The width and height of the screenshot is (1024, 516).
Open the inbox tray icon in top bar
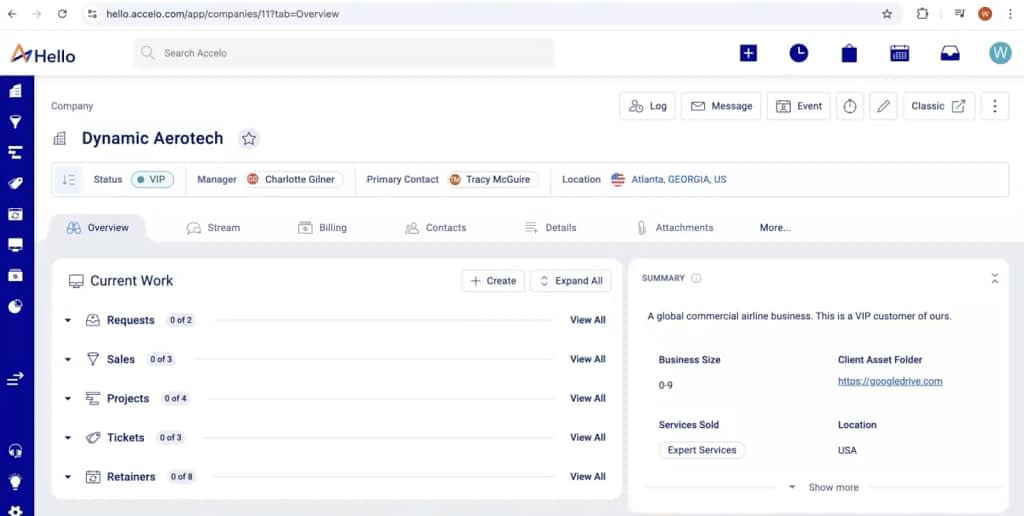tap(950, 54)
